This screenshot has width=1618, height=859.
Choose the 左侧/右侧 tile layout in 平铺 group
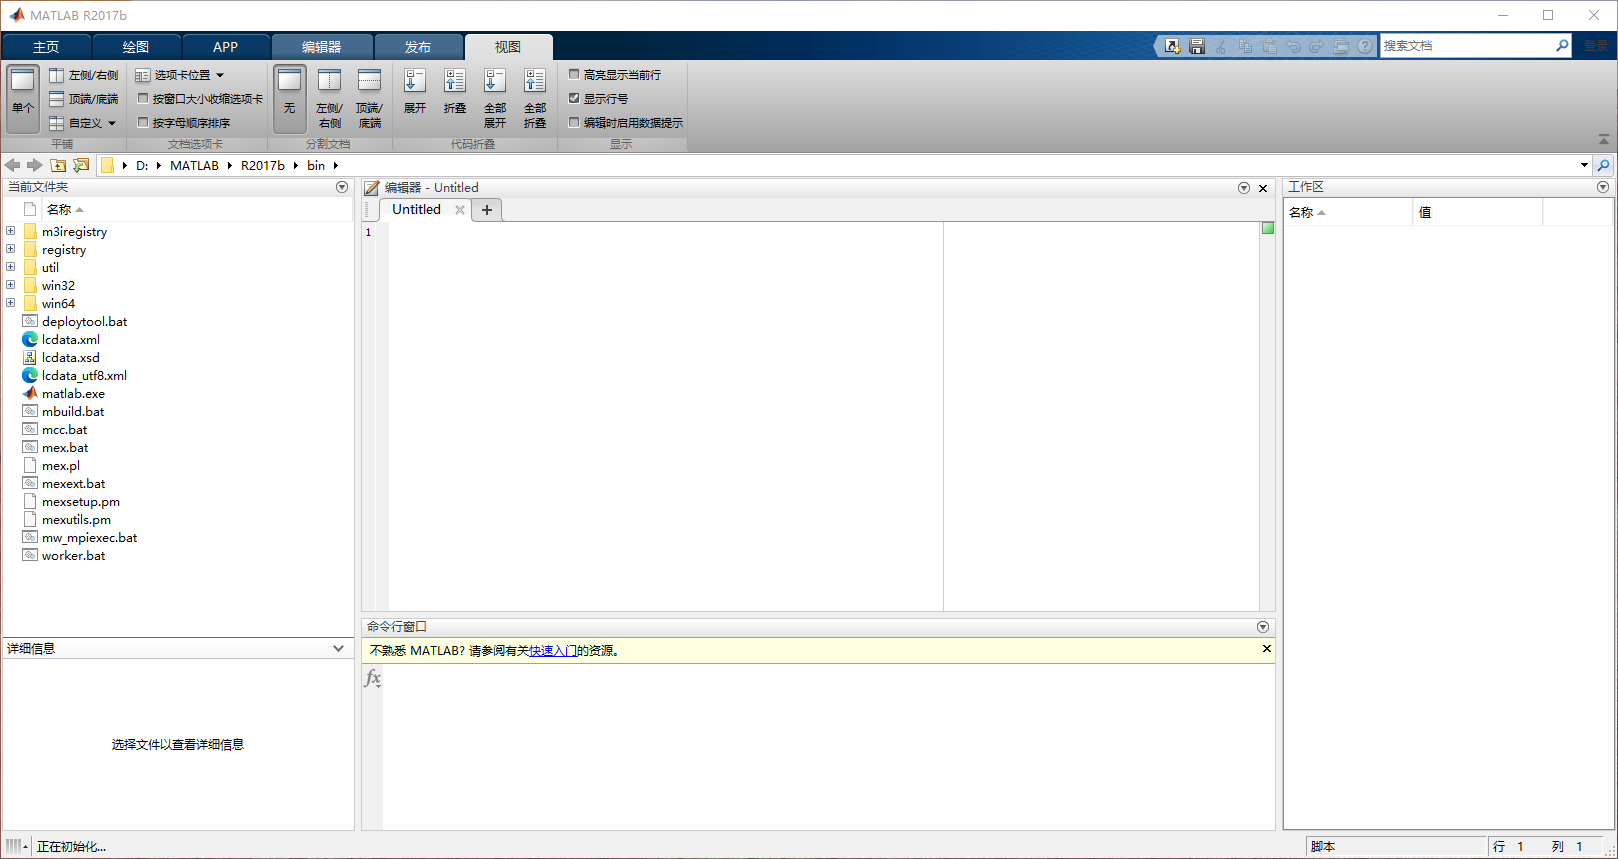click(x=84, y=75)
